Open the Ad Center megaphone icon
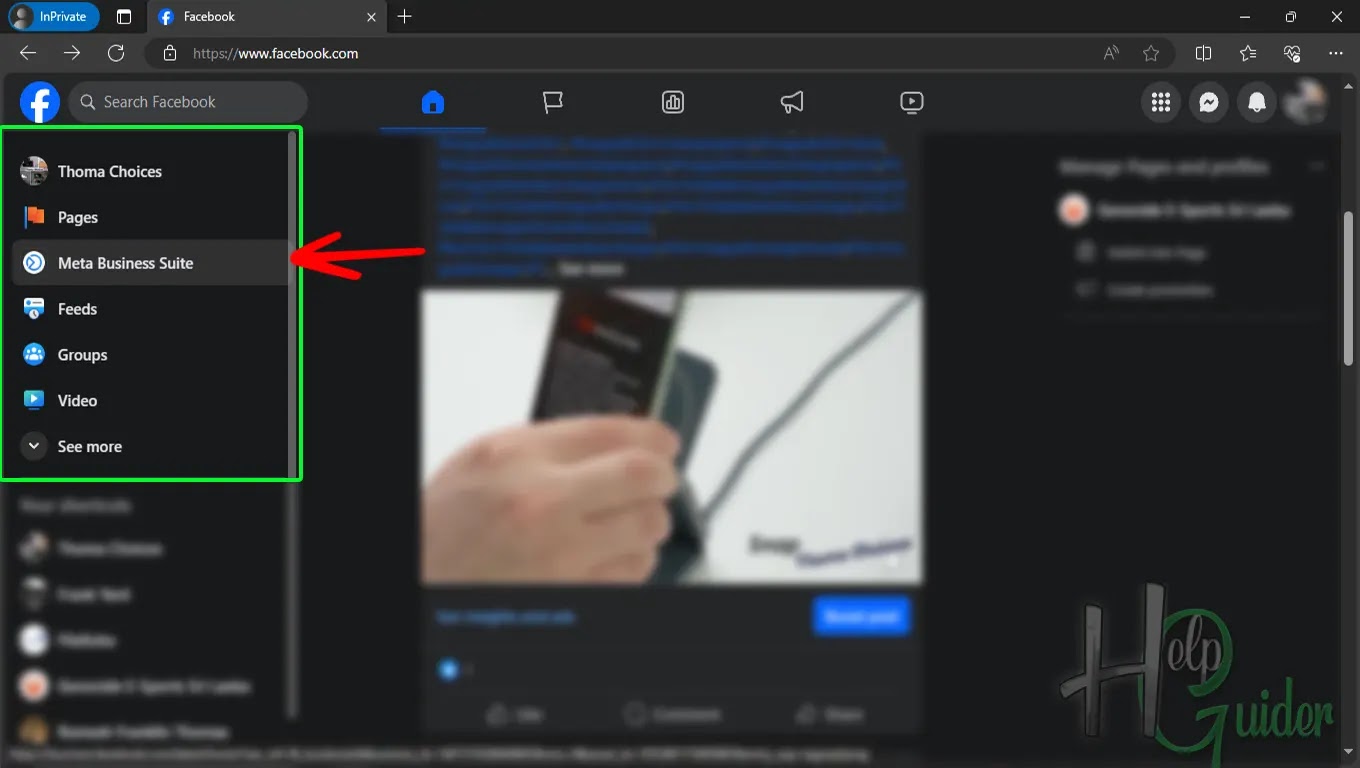1360x768 pixels. click(x=792, y=102)
